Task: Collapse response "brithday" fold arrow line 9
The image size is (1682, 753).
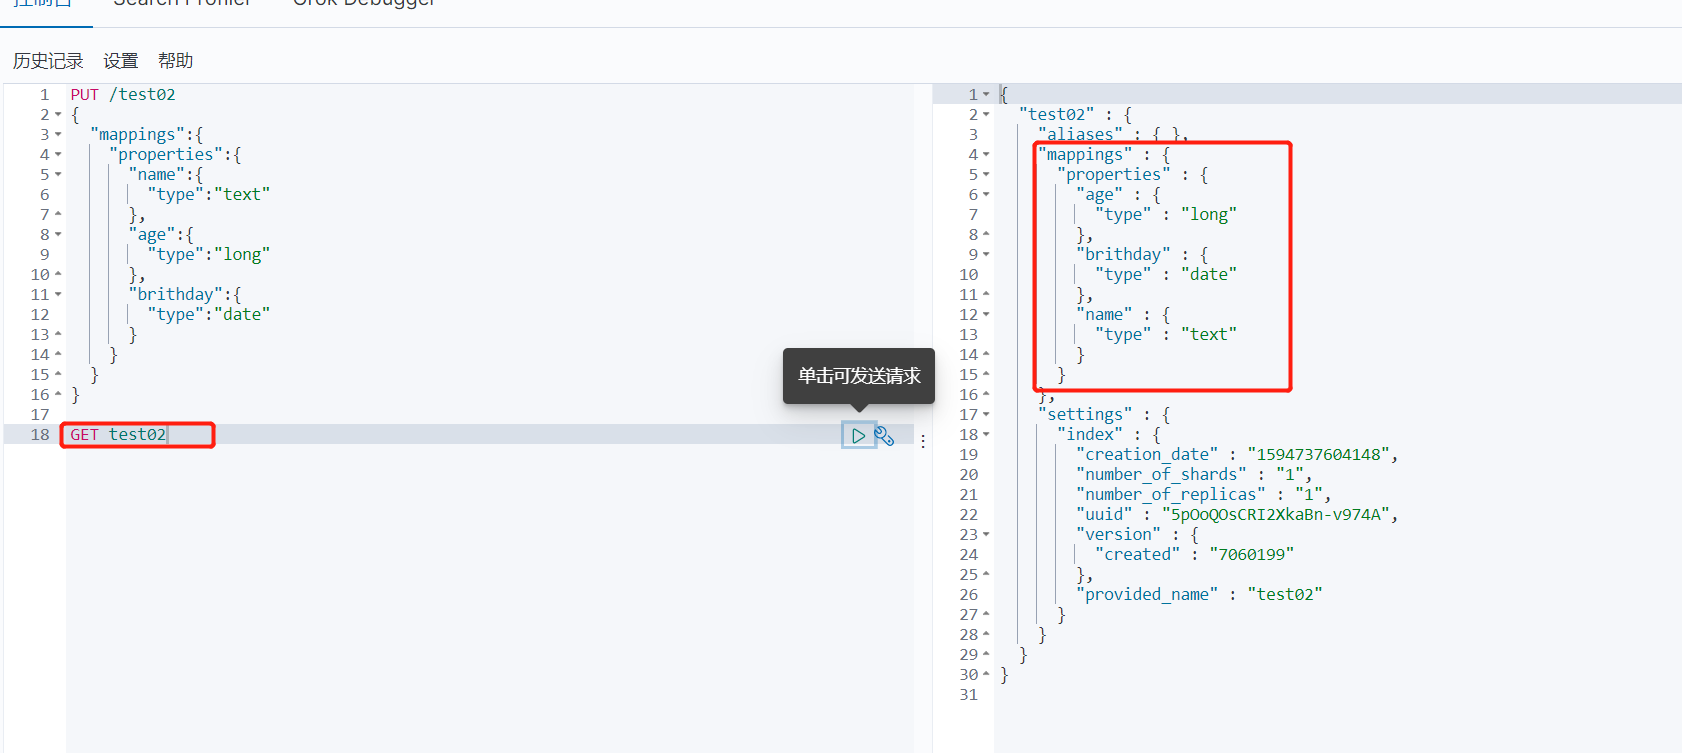Action: (986, 255)
